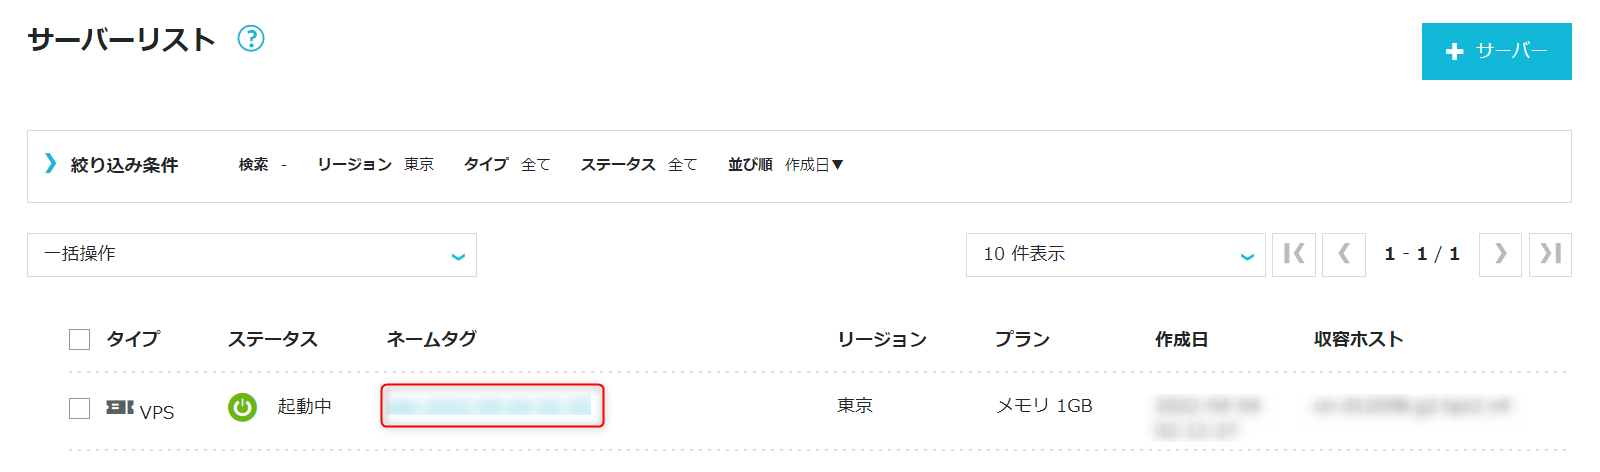
Task: Click the ステータス column header
Action: [x=273, y=339]
